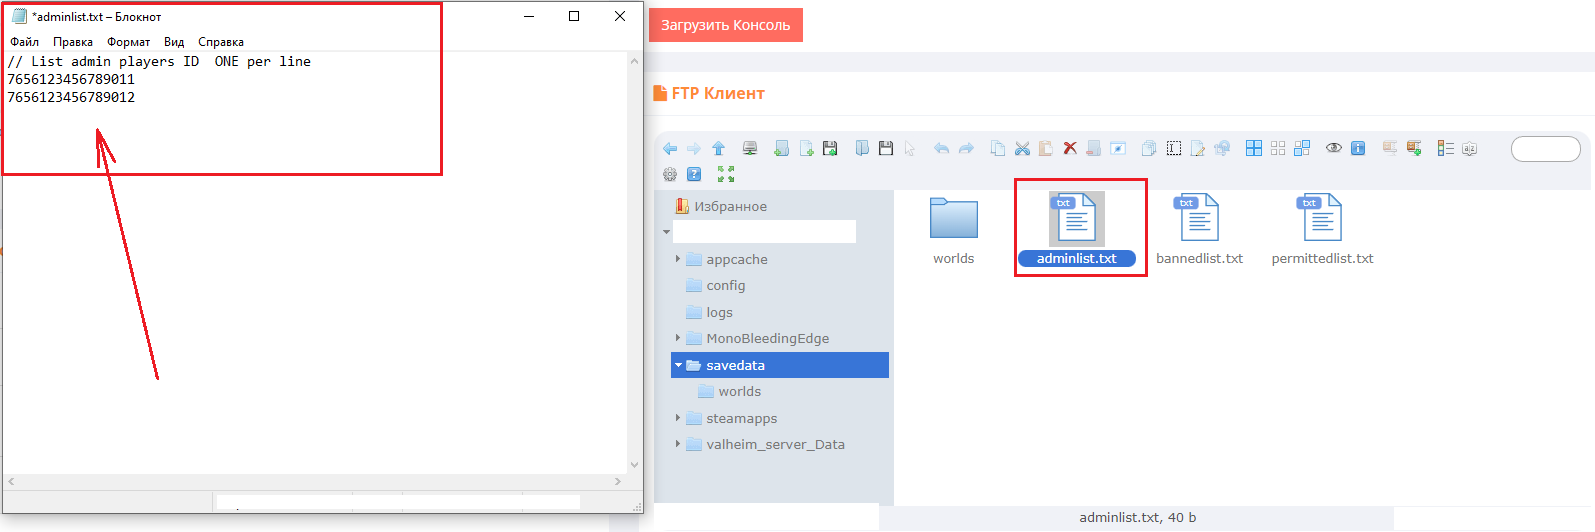Go back with the blue left arrow in FTP toolbar
This screenshot has height=532, width=1595.
pos(670,148)
